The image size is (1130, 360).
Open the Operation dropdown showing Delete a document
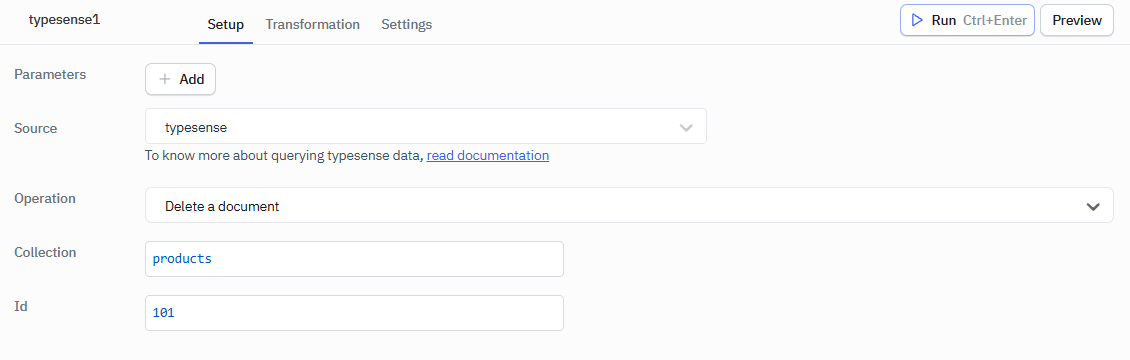pyautogui.click(x=629, y=205)
